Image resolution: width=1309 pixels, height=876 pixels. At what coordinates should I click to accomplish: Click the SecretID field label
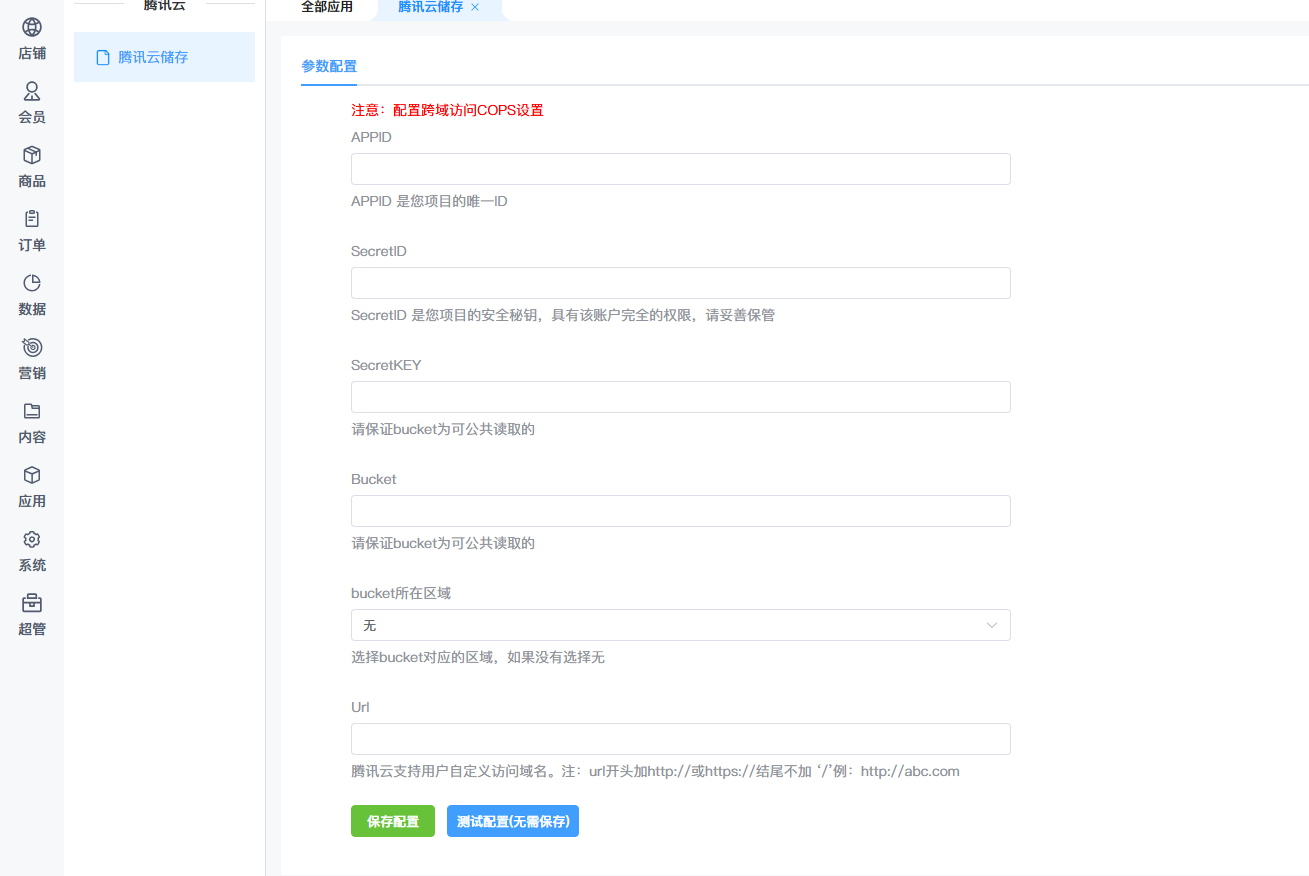(x=379, y=251)
